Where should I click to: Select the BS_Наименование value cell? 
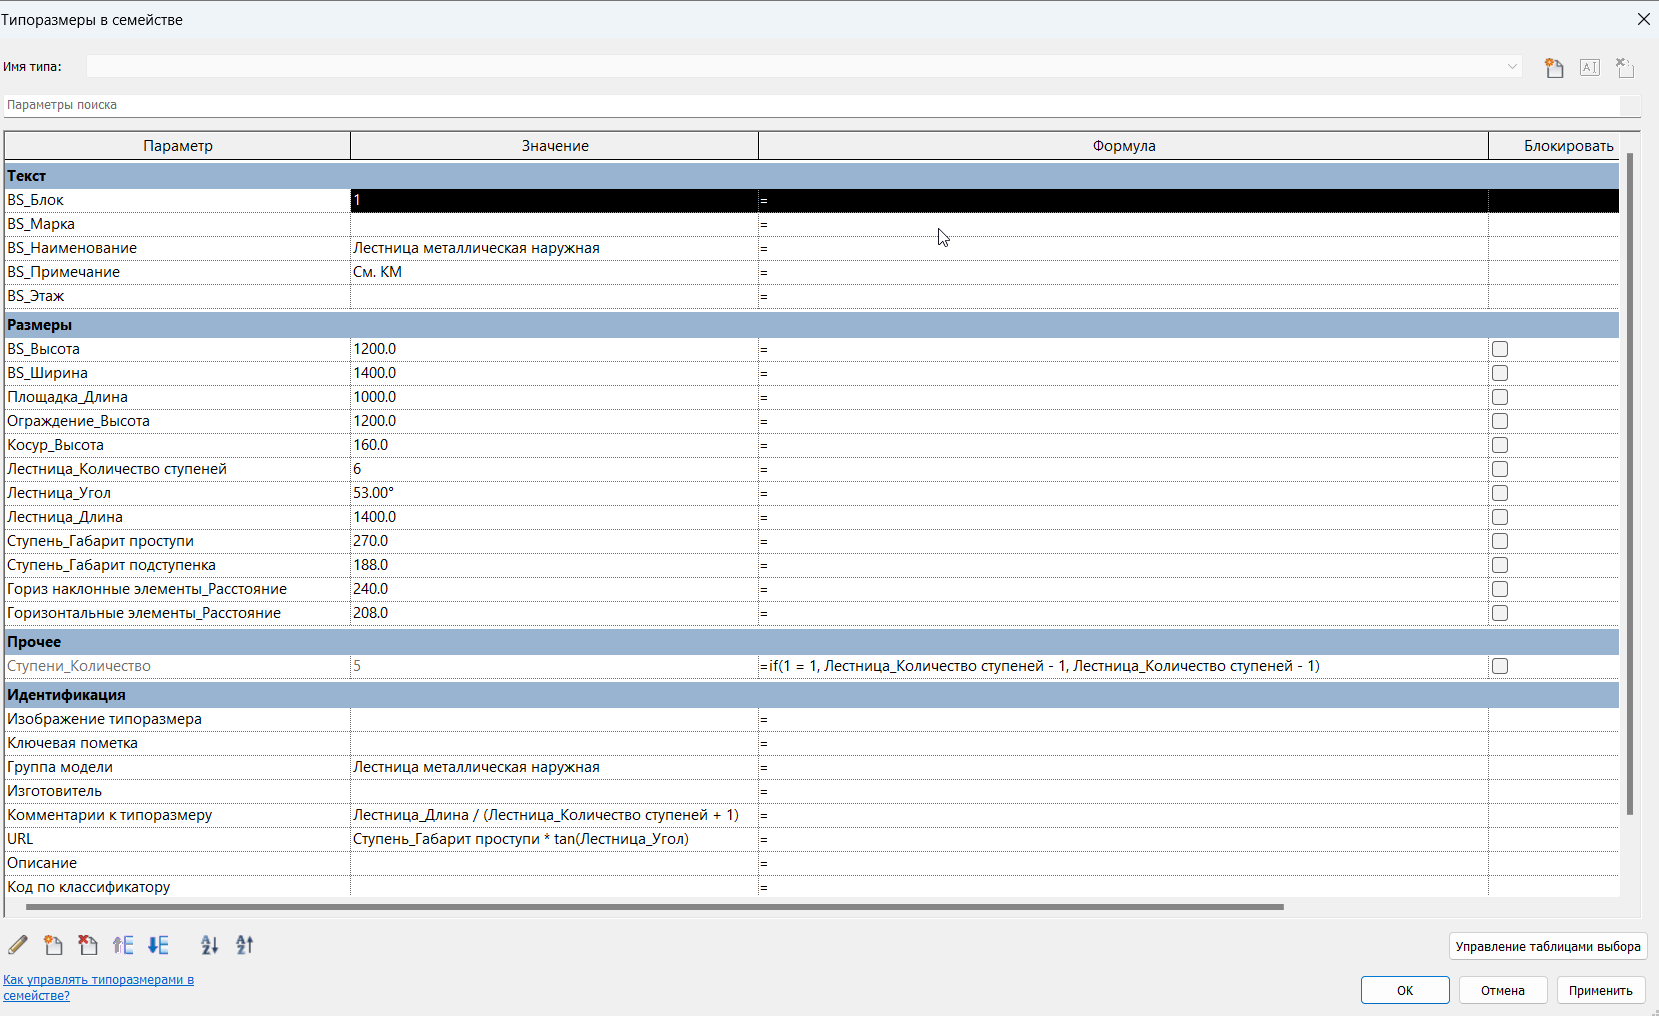click(x=554, y=248)
